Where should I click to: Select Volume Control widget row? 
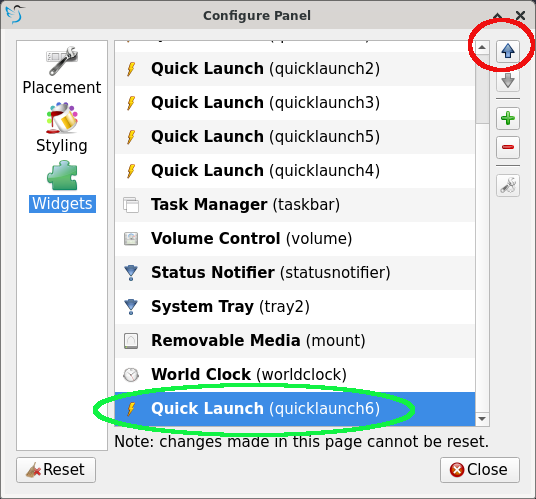[x=295, y=239]
